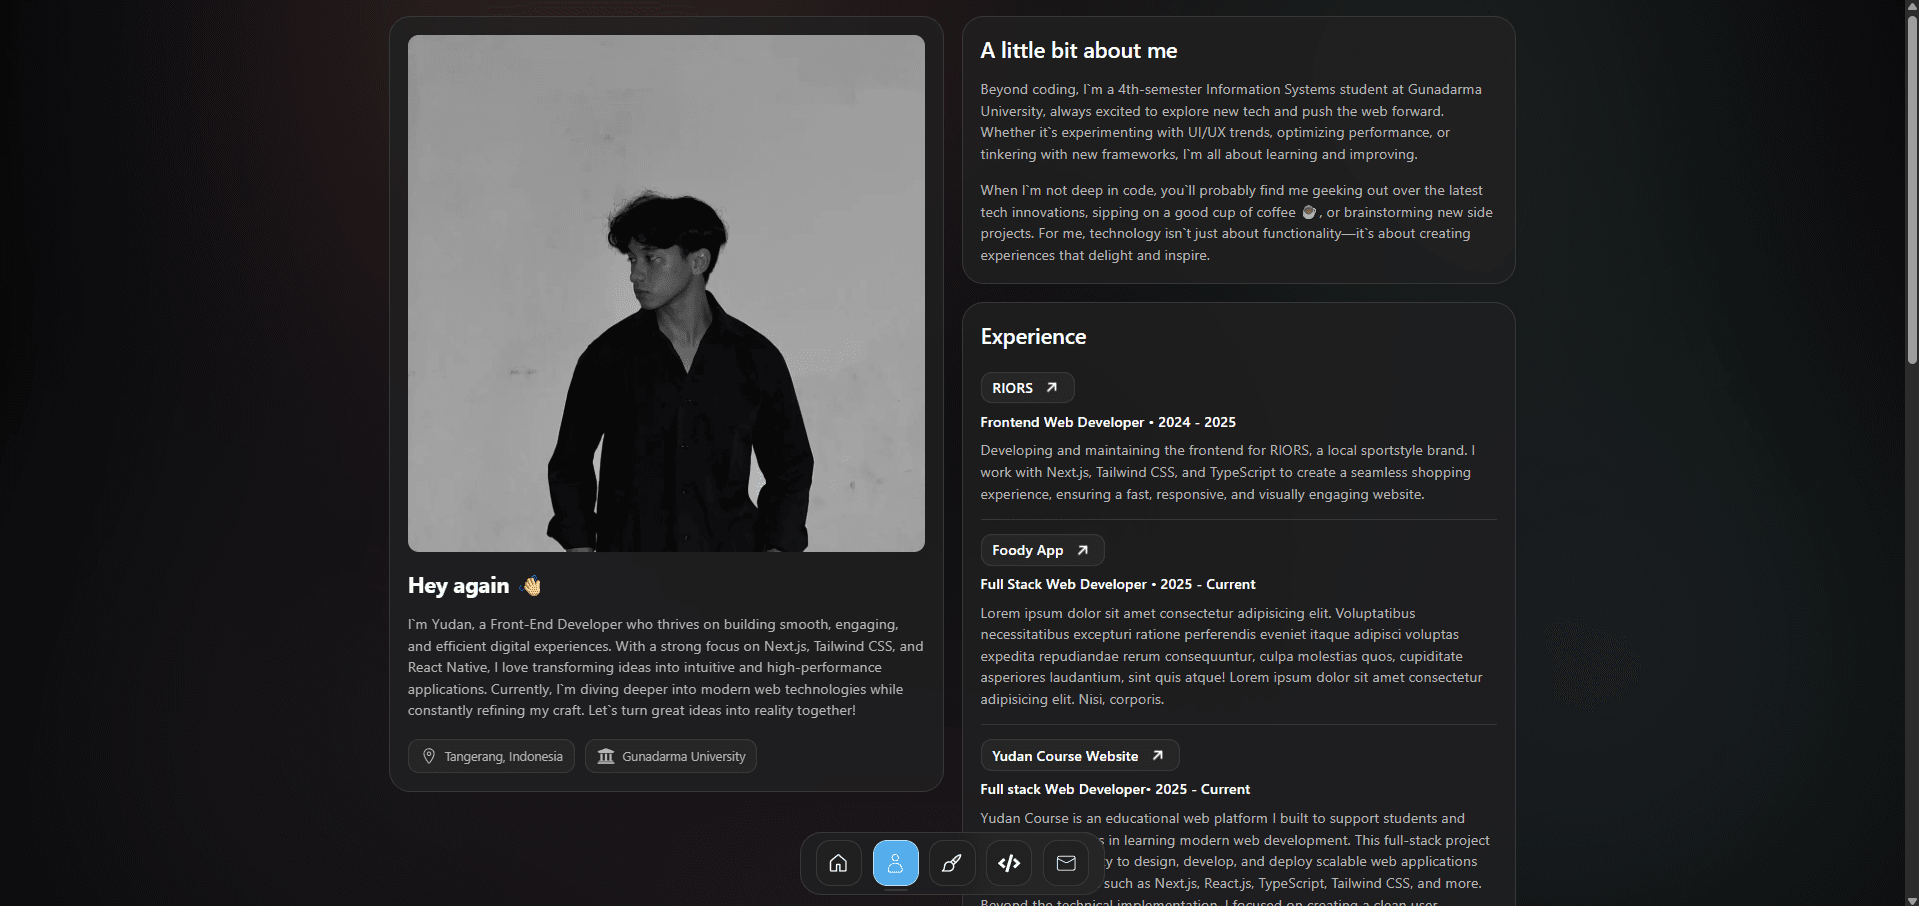Select the profile/about icon in dock

pyautogui.click(x=895, y=863)
